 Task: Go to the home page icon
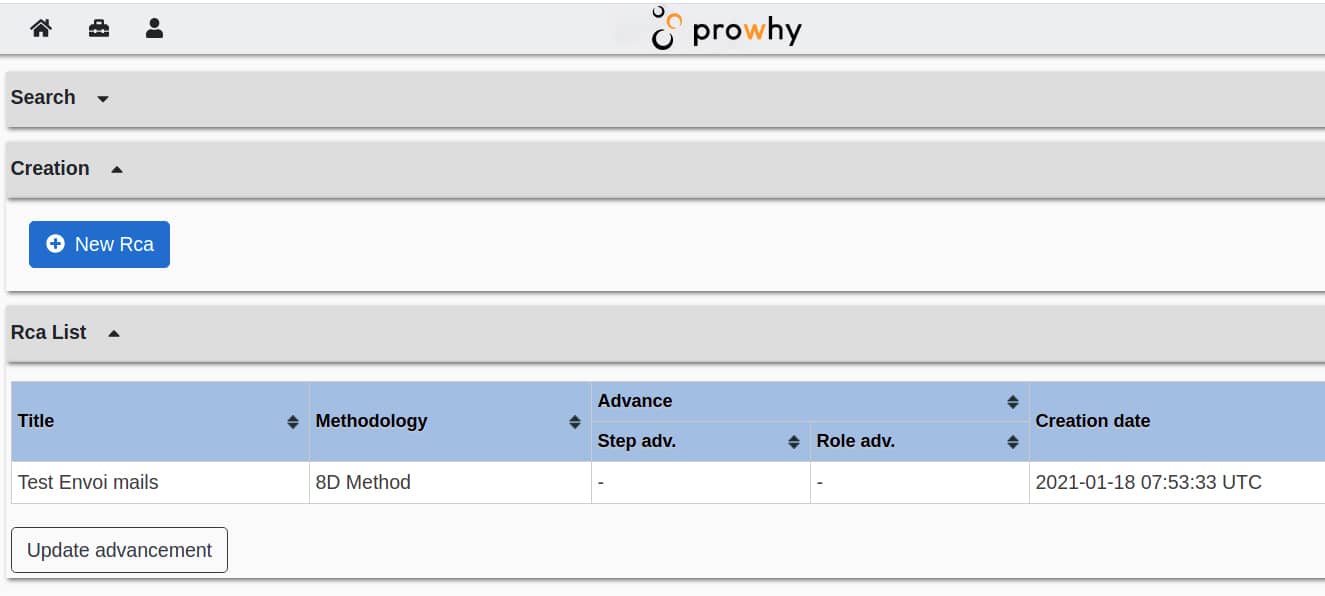41,29
